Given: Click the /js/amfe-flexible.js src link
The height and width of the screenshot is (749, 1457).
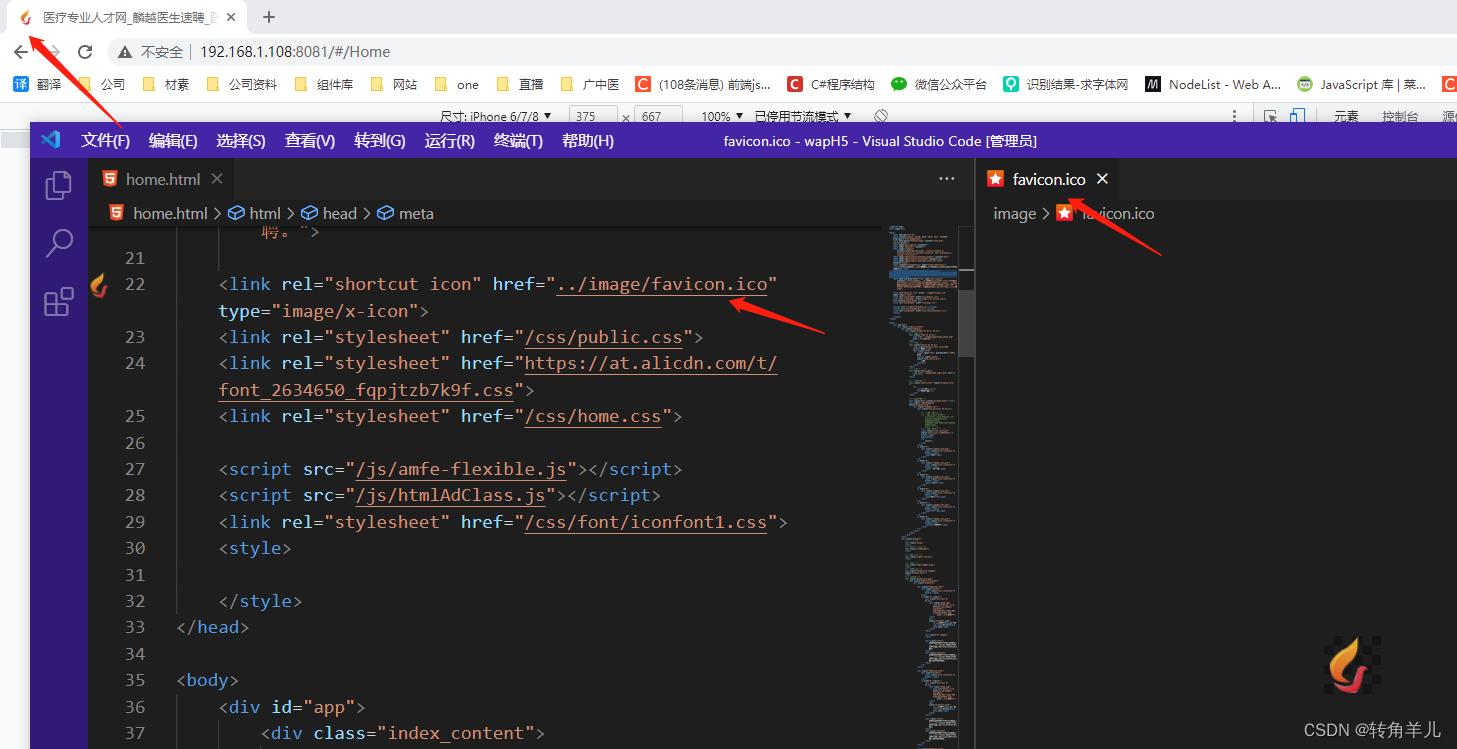Looking at the screenshot, I should [x=462, y=469].
